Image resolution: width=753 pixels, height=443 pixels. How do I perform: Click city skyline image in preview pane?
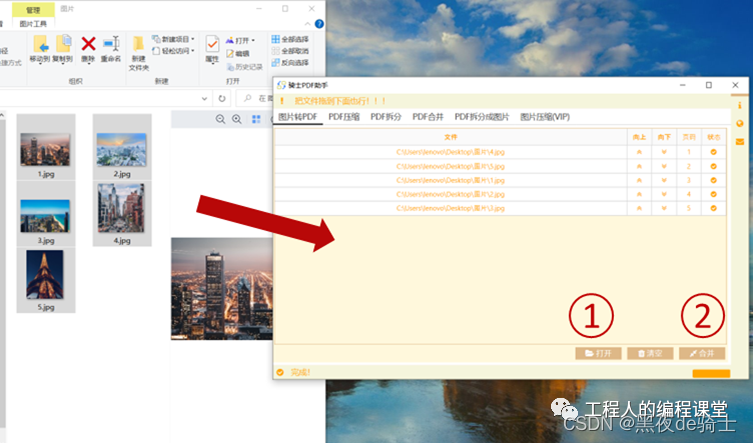[x=222, y=289]
